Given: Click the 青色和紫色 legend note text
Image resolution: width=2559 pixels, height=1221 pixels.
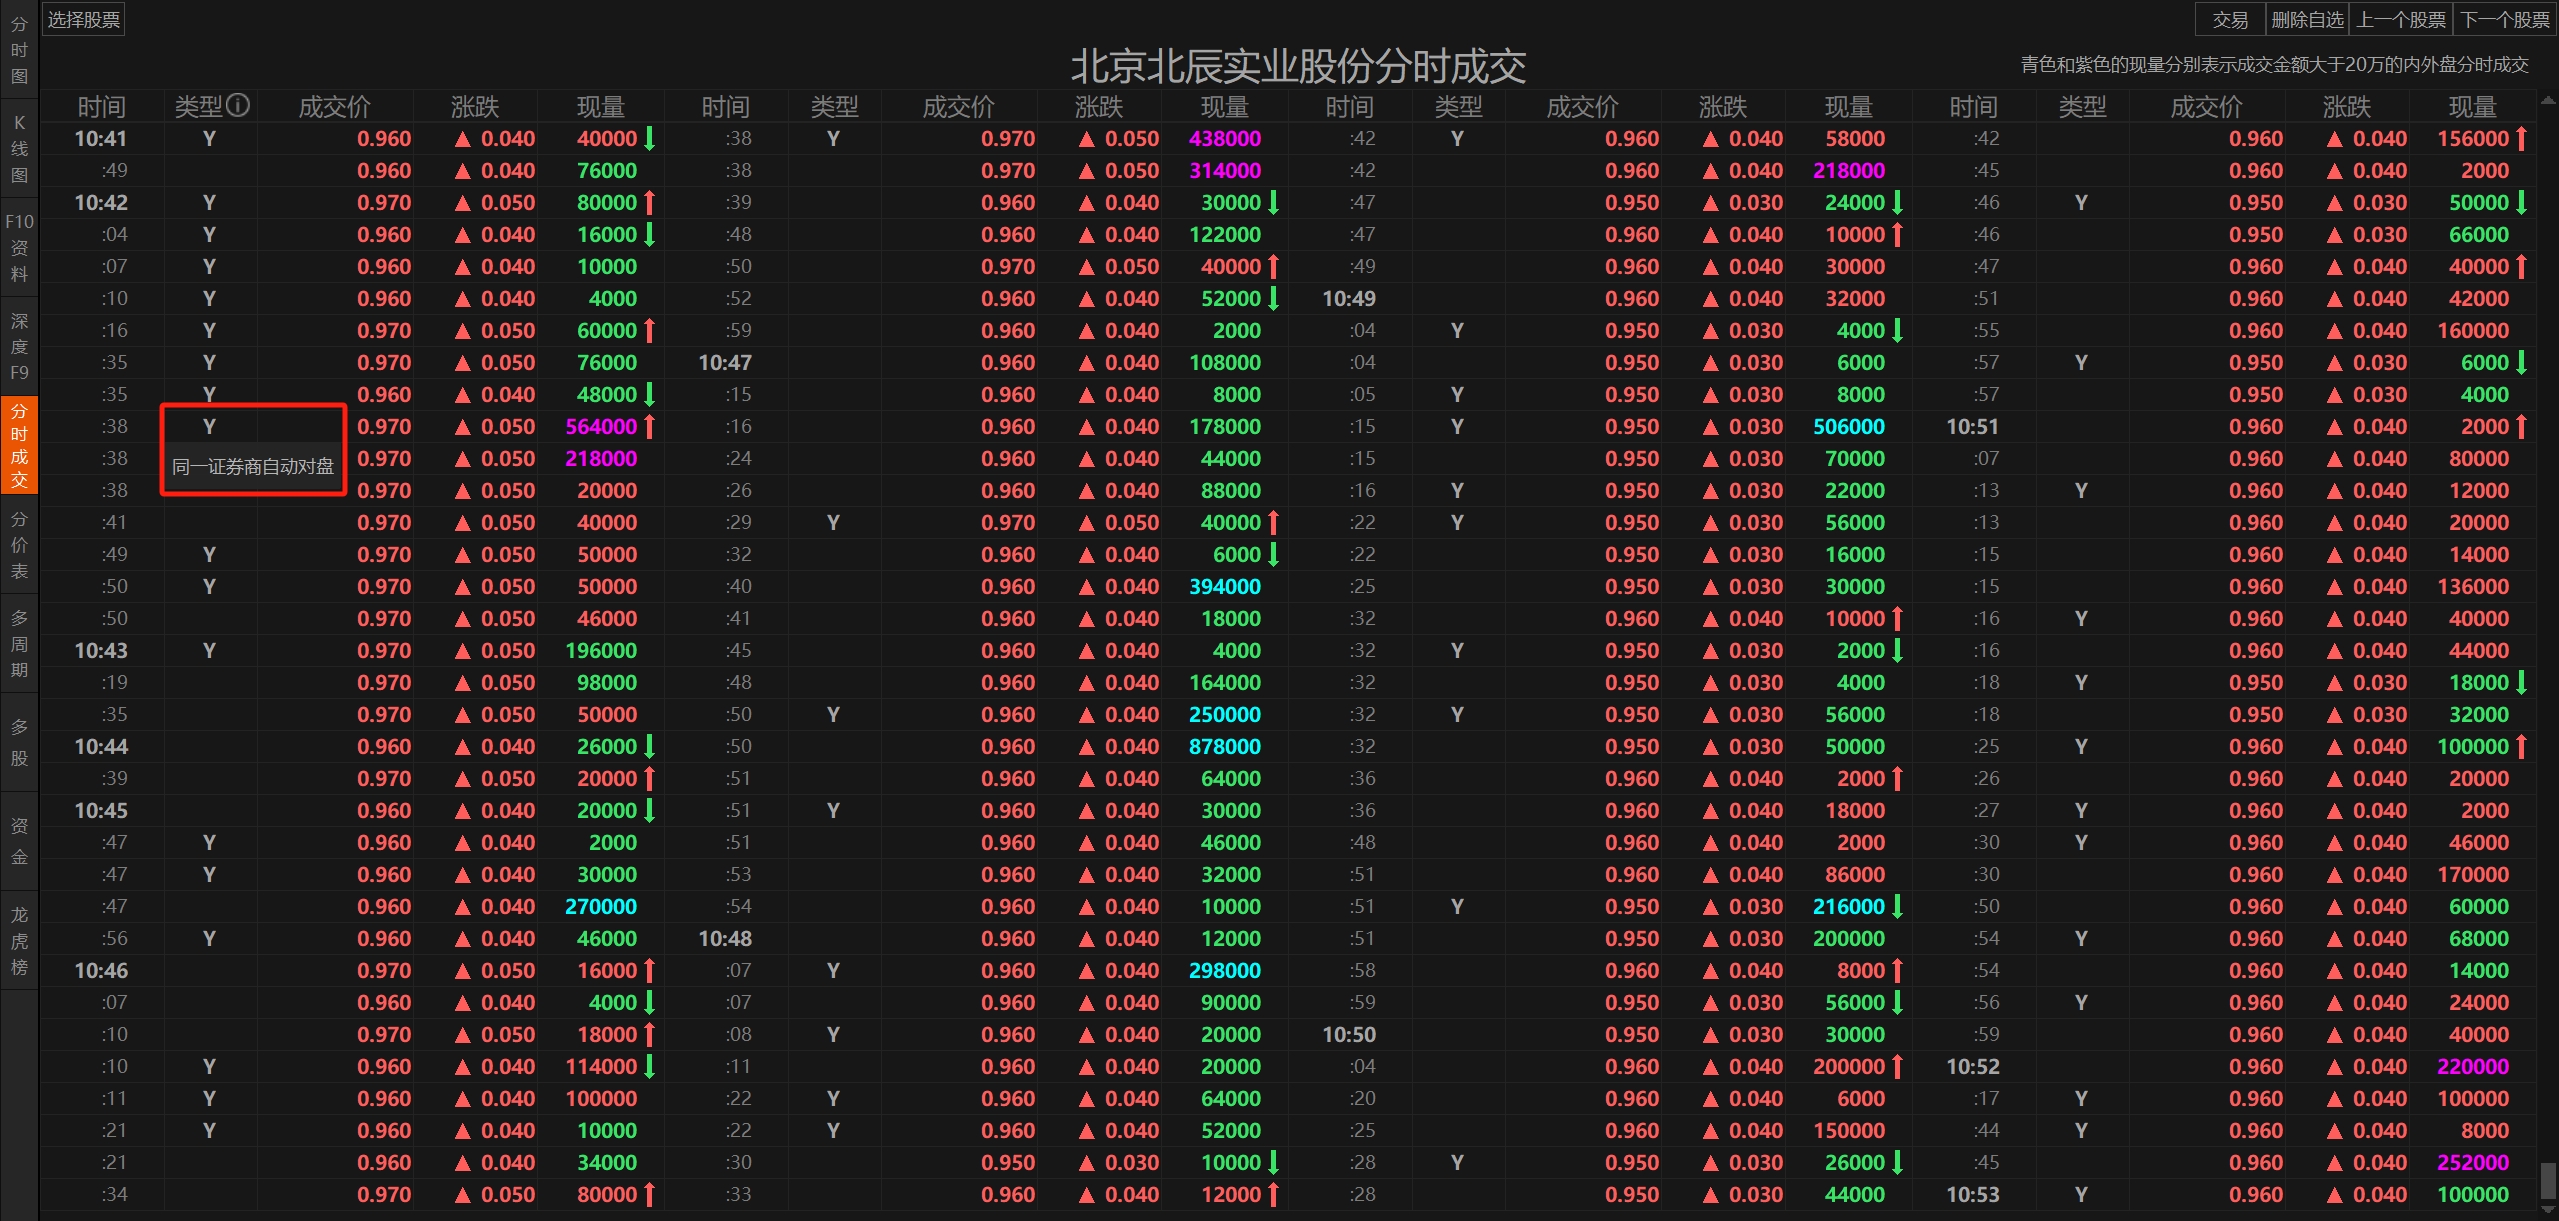Looking at the screenshot, I should (x=2274, y=64).
